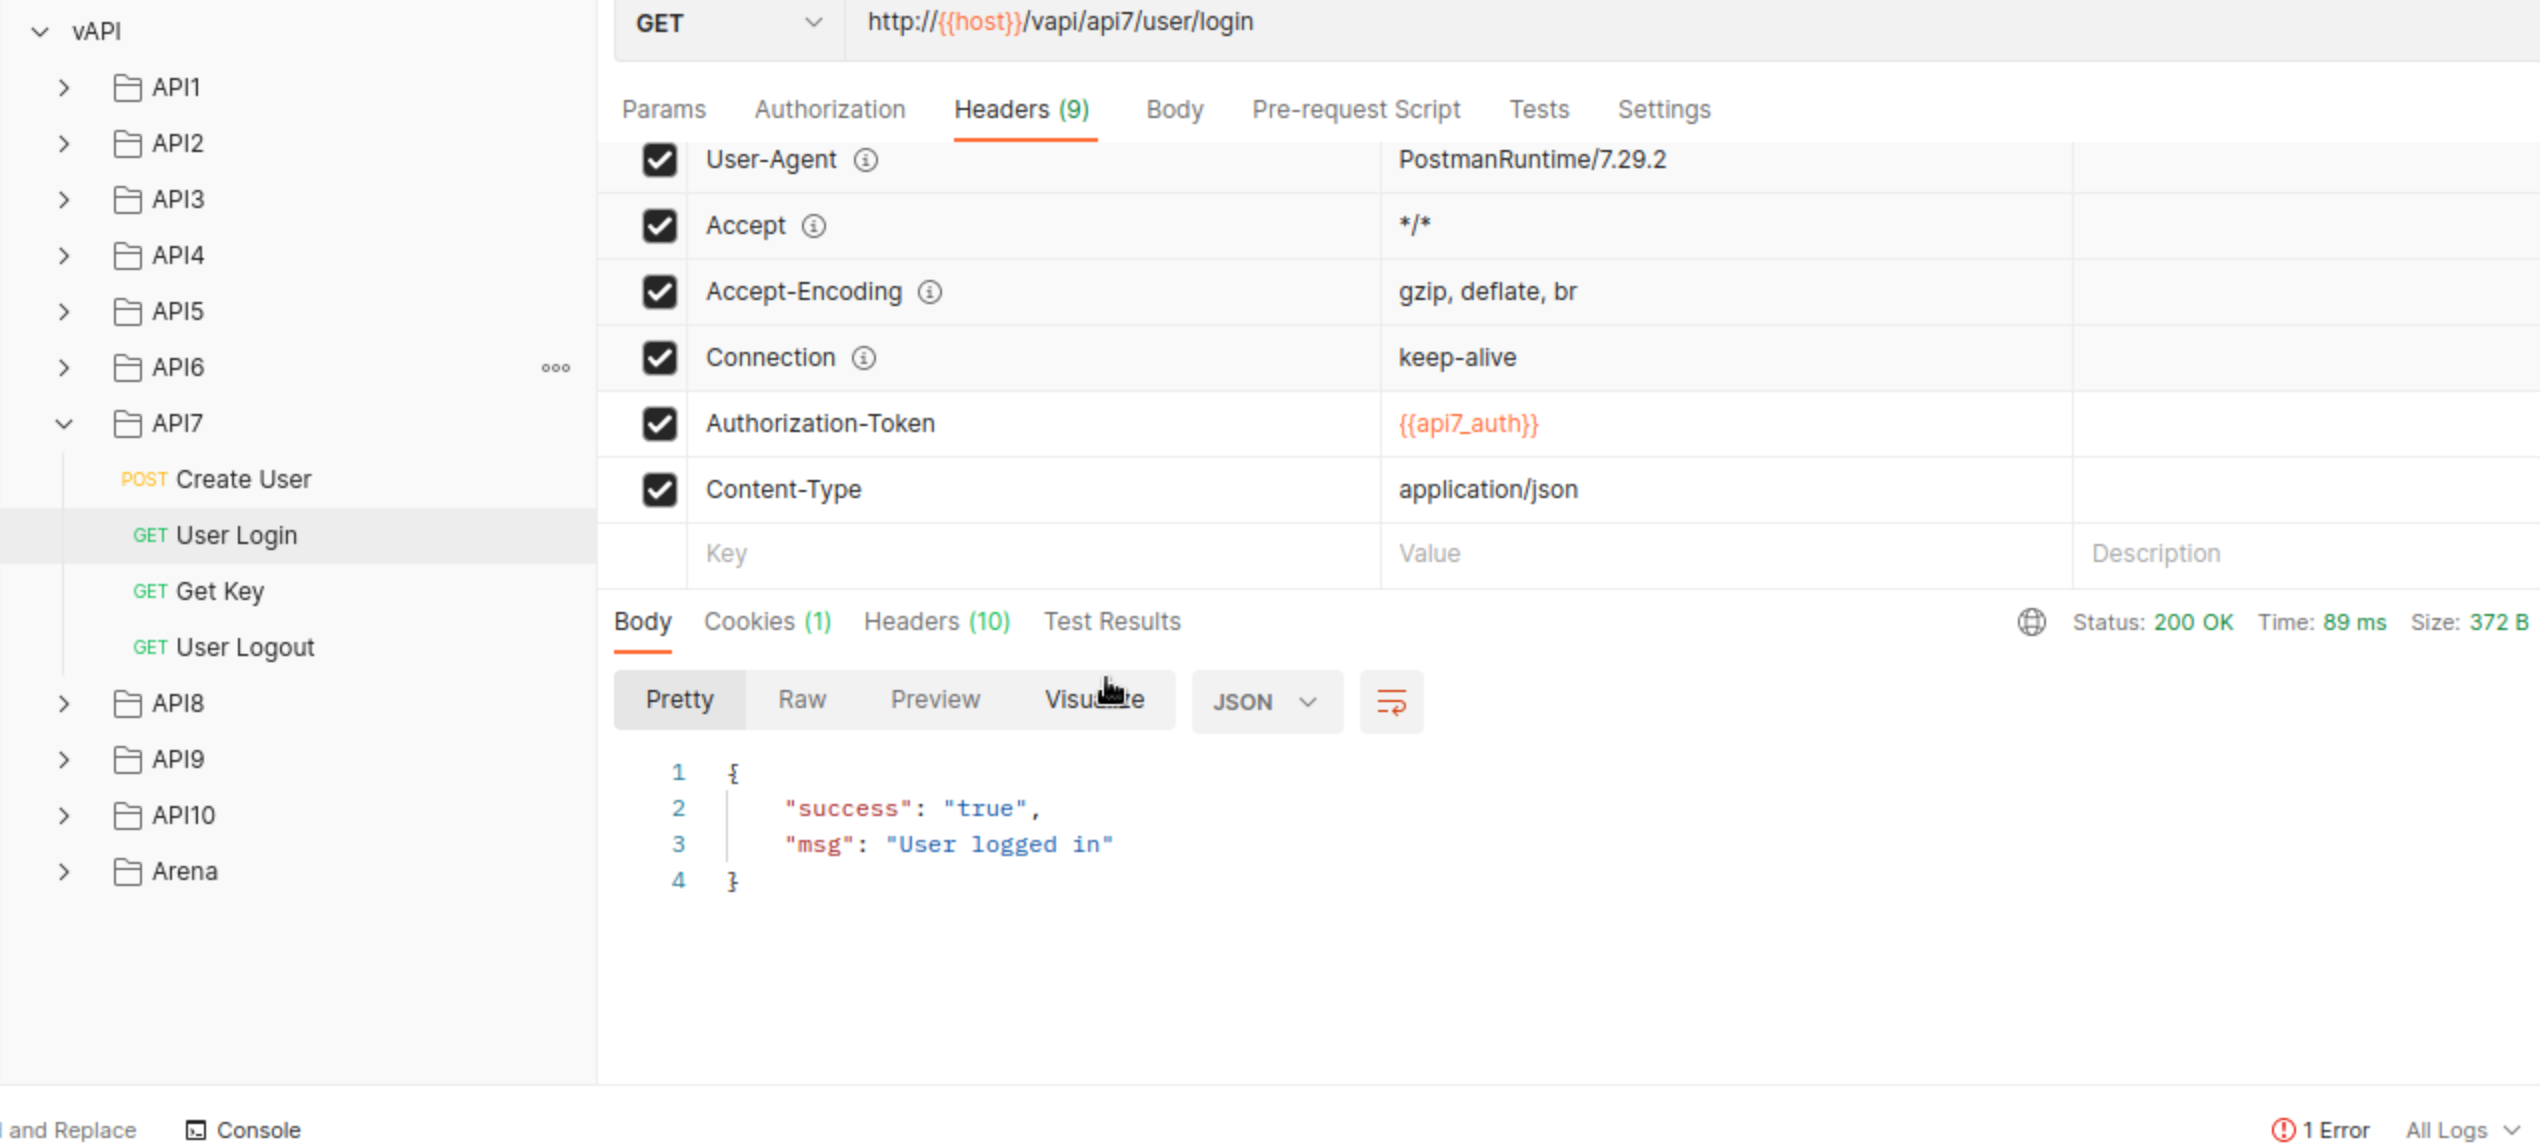The image size is (2540, 1146).
Task: Expand the API8 folder
Action: click(64, 704)
